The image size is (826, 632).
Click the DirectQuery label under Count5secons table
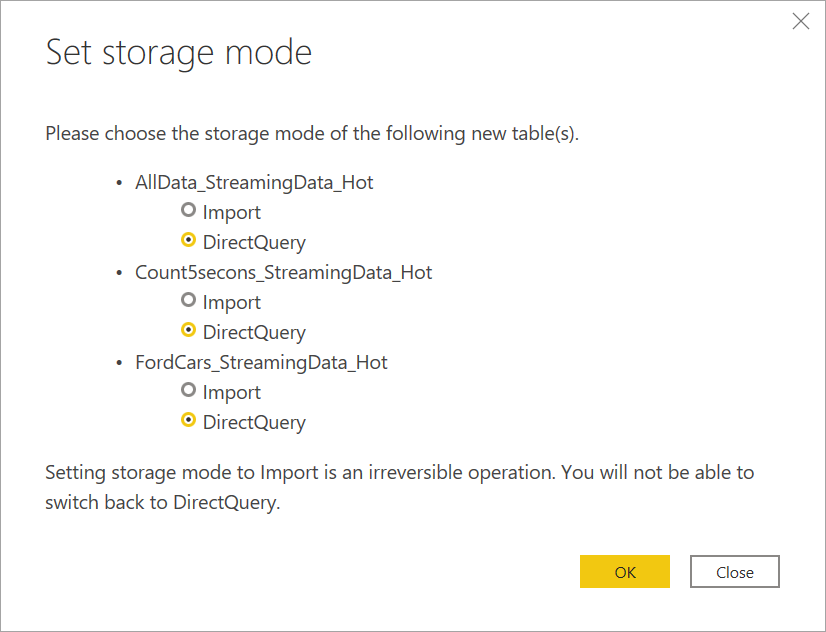[x=255, y=331]
